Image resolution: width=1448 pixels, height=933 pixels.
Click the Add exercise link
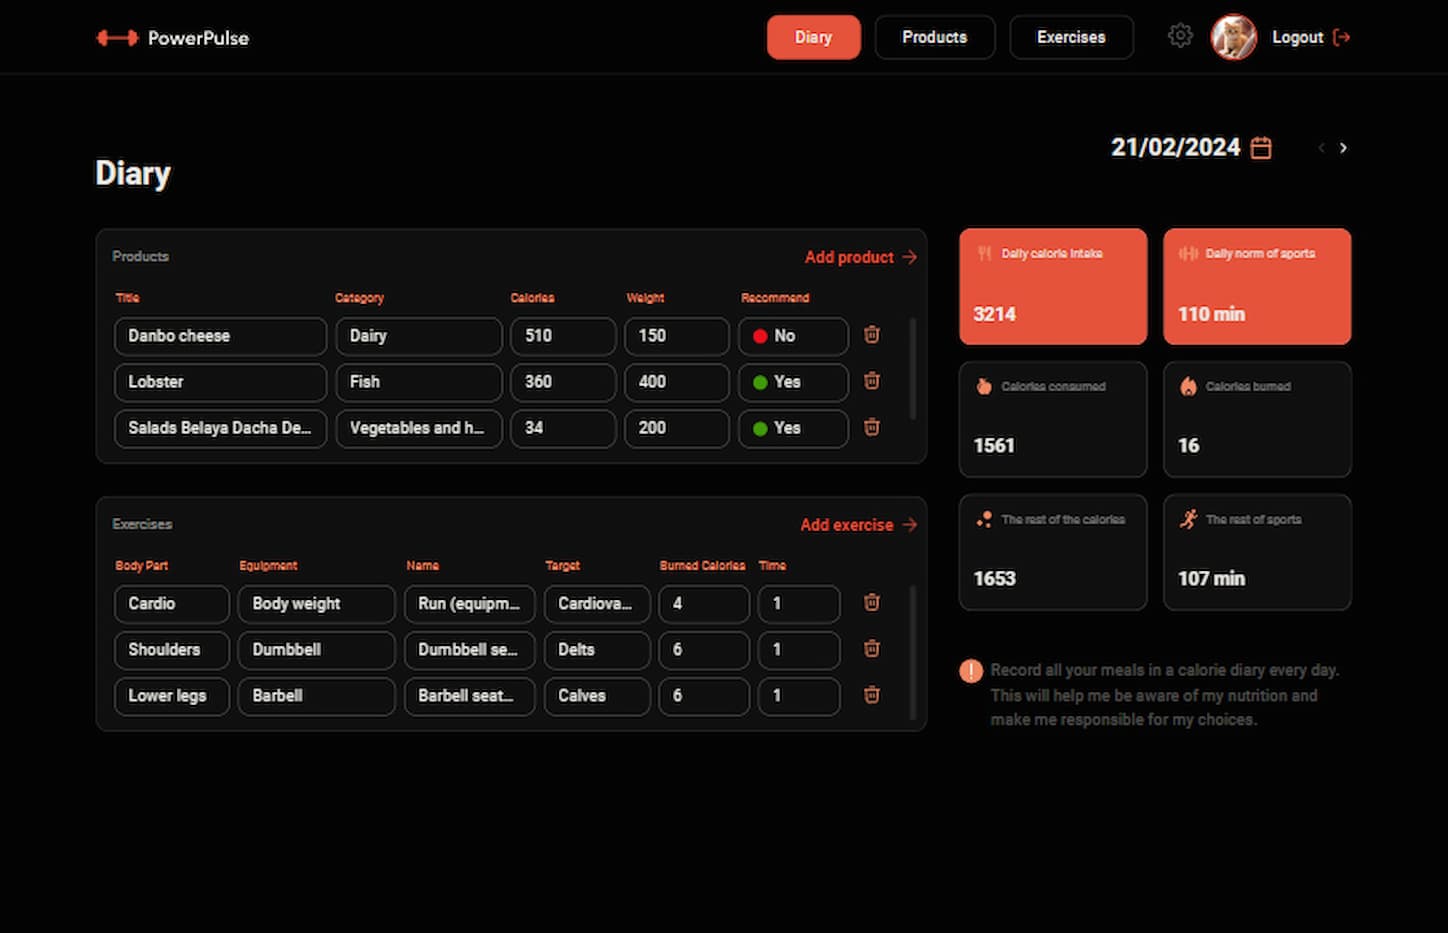[x=858, y=525]
